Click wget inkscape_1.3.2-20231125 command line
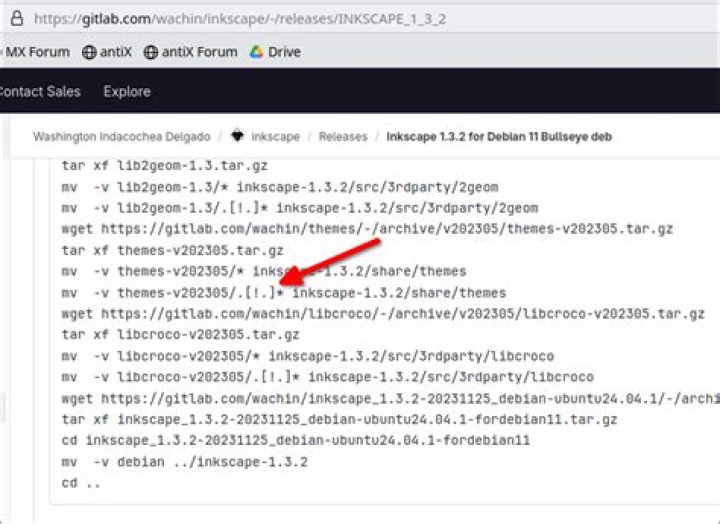720x524 pixels. [x=391, y=399]
